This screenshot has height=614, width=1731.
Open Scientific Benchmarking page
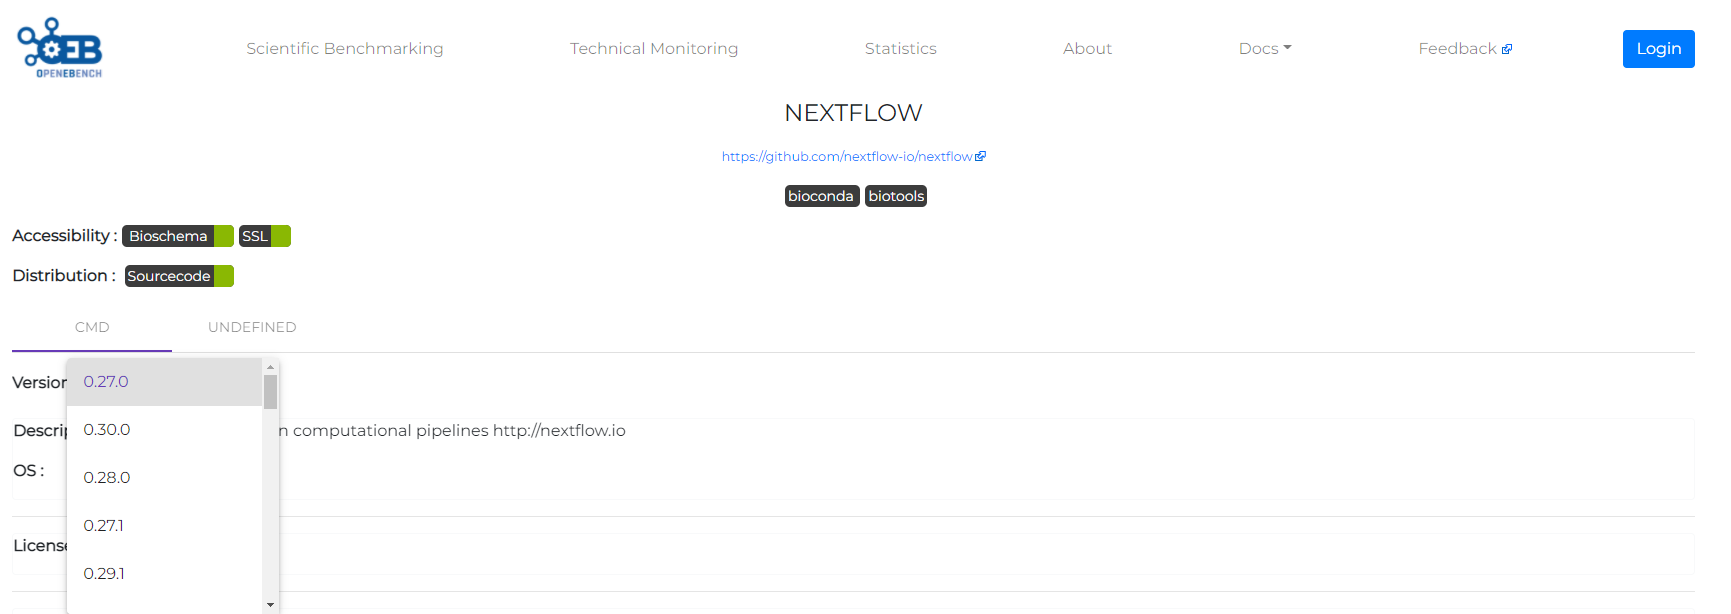tap(345, 48)
